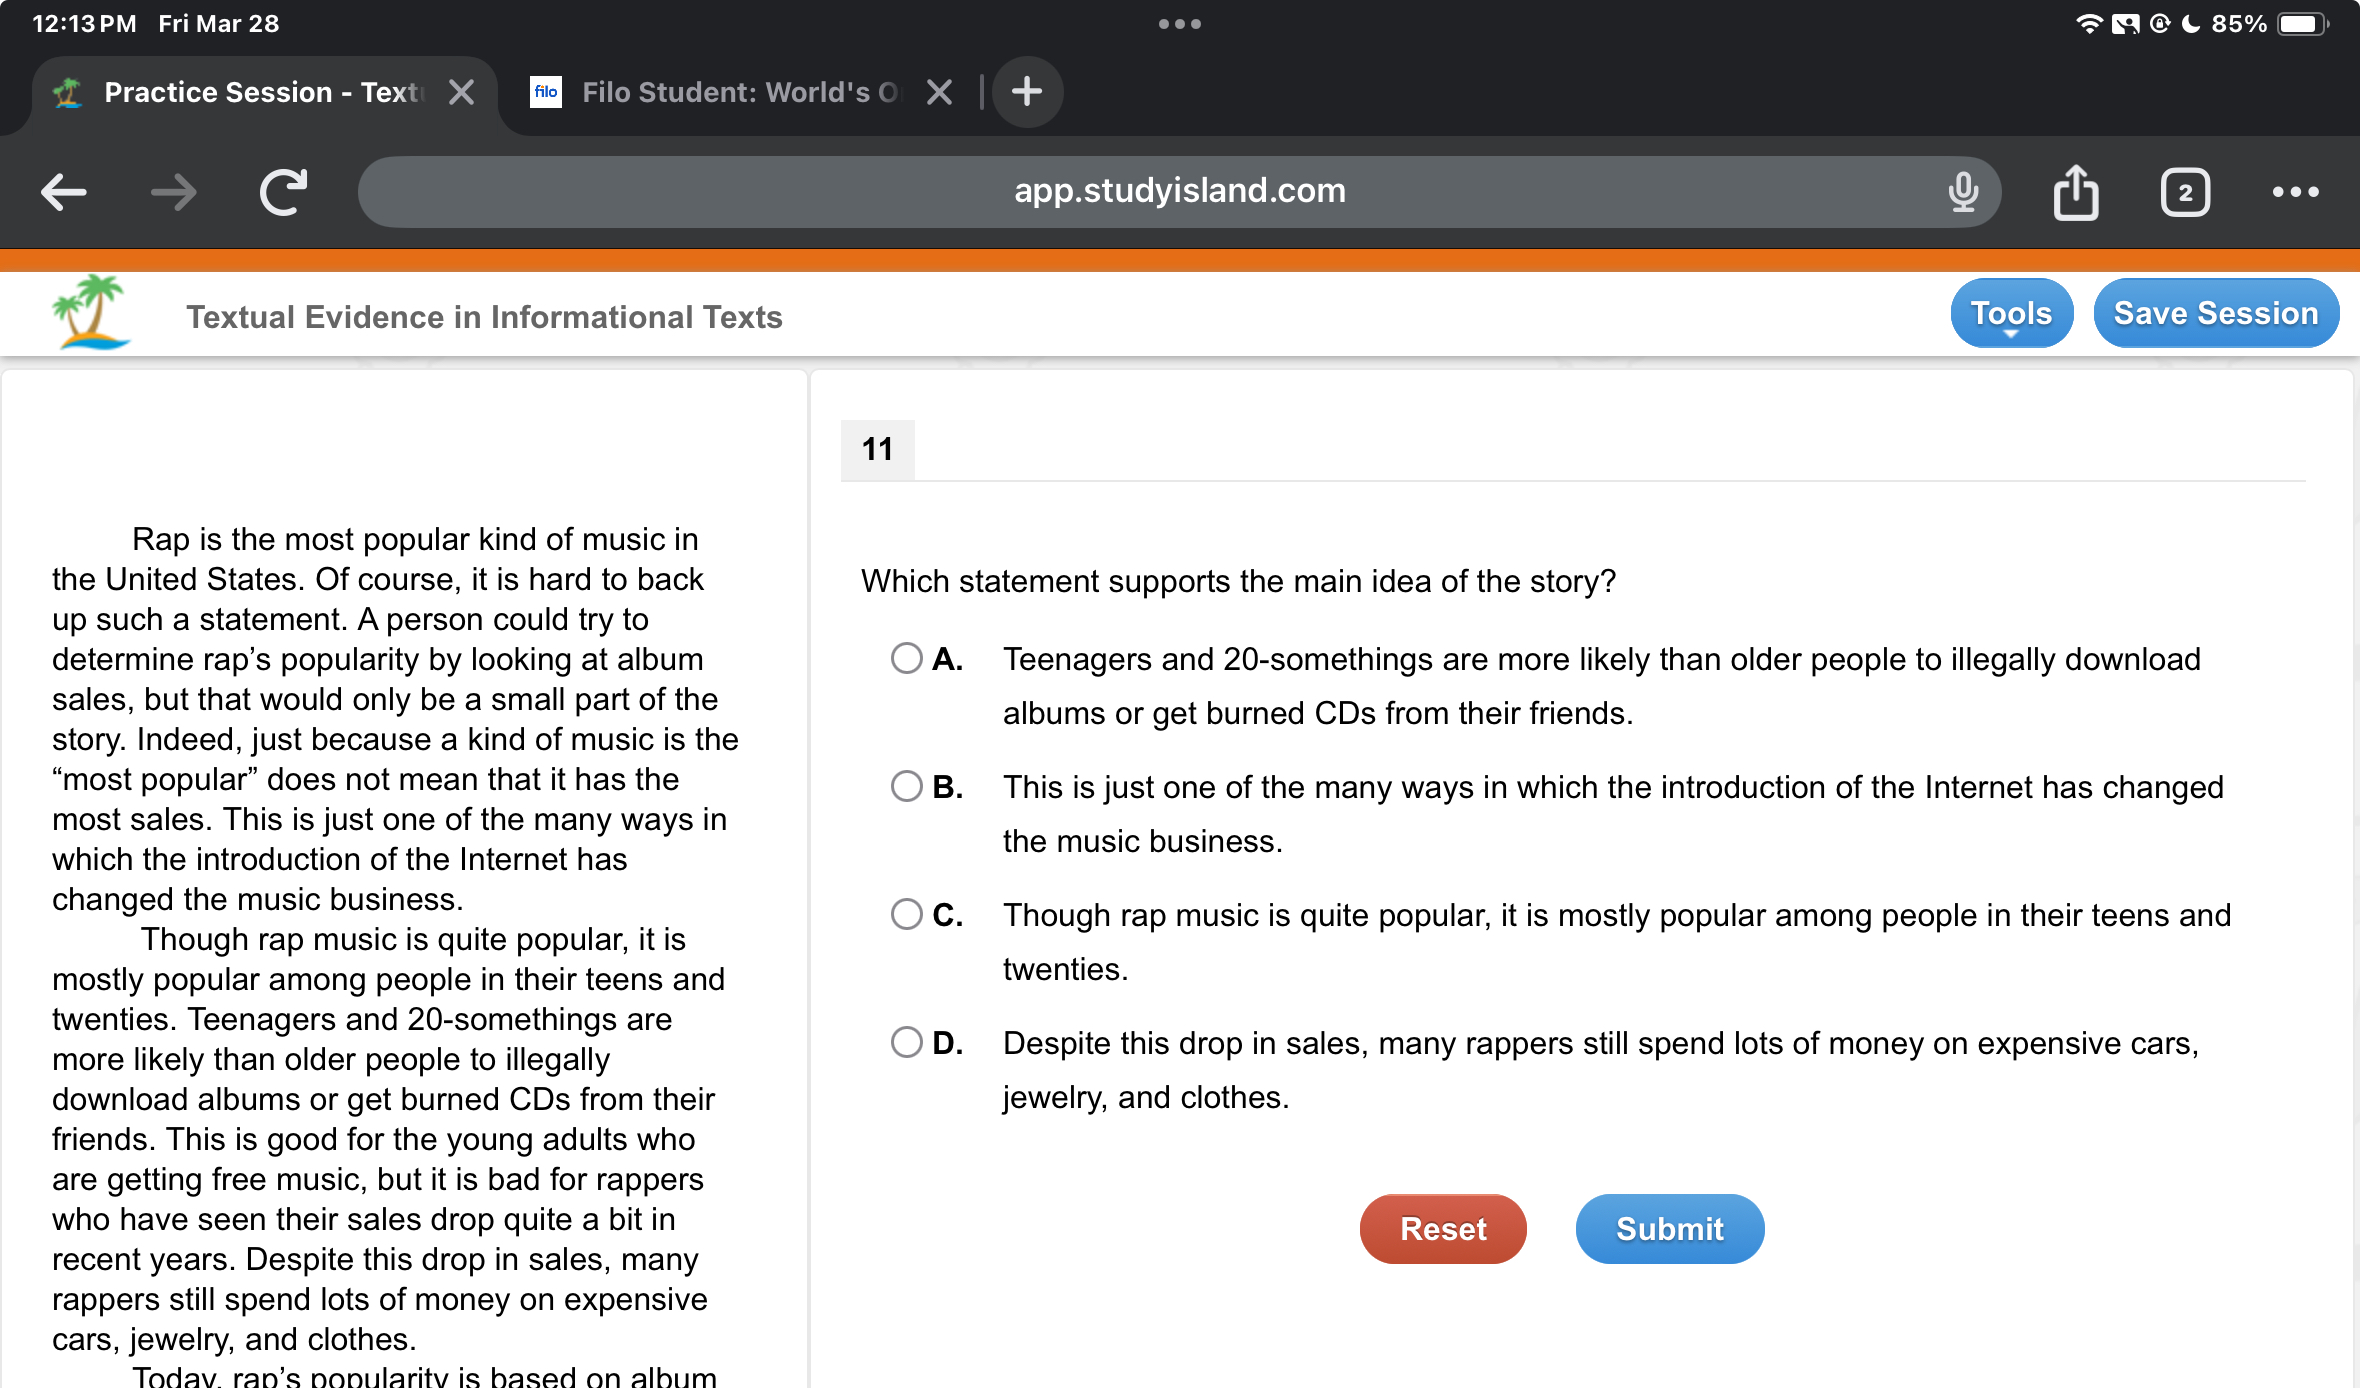Click passage line 'Rap is the most popular kind'
This screenshot has width=2360, height=1388.
click(415, 540)
